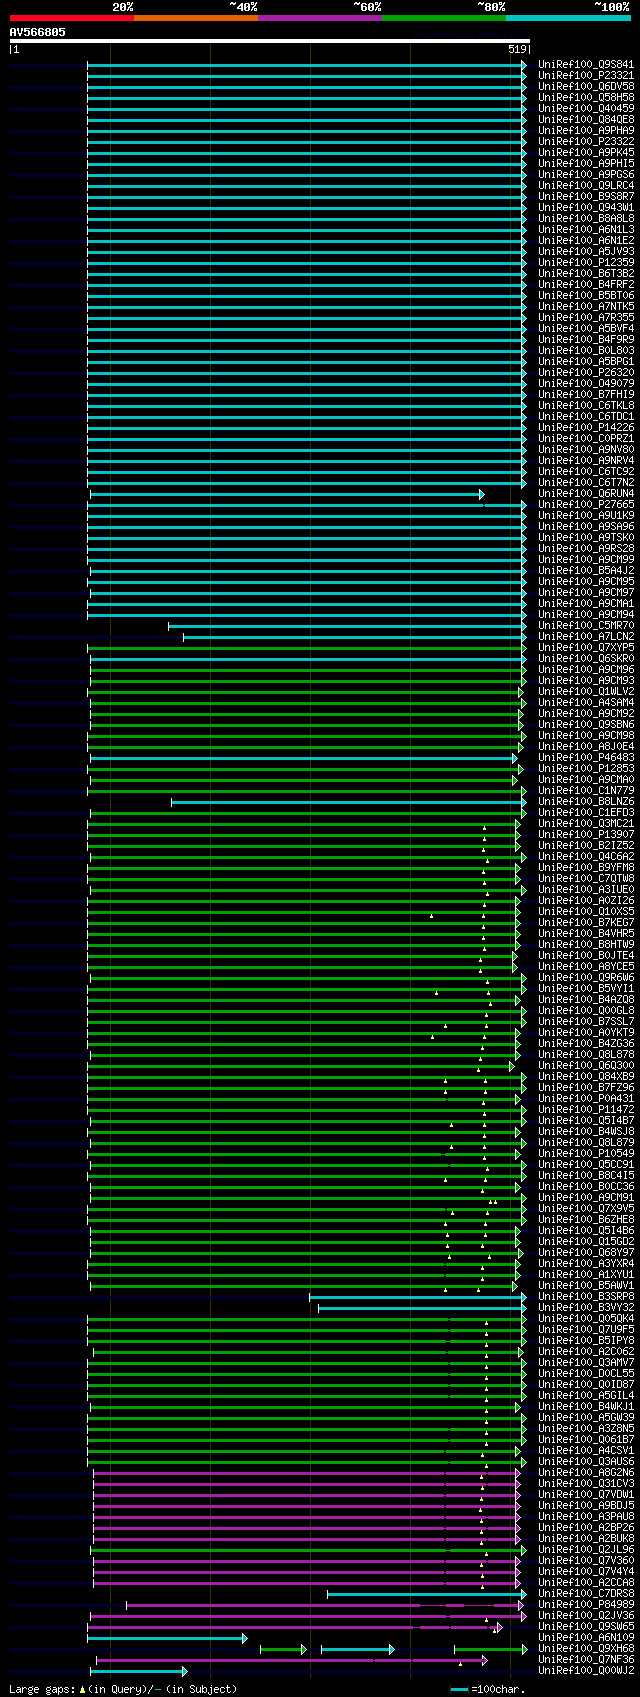
Task: Click the short cyan alignment bar for Q6RUN4
Action: coord(287,494)
